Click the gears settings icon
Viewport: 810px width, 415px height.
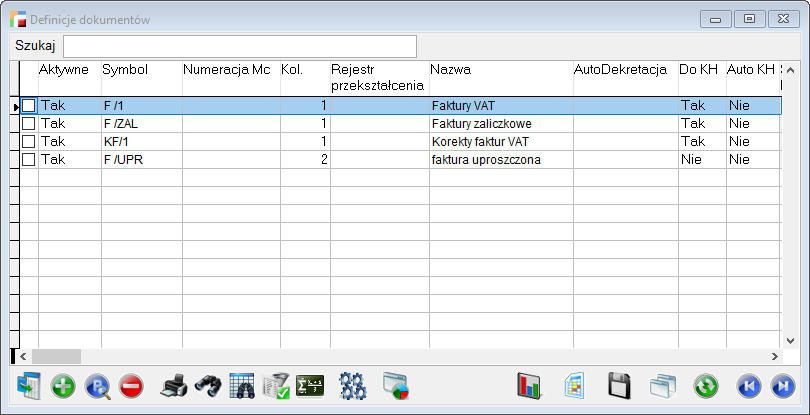coord(353,386)
